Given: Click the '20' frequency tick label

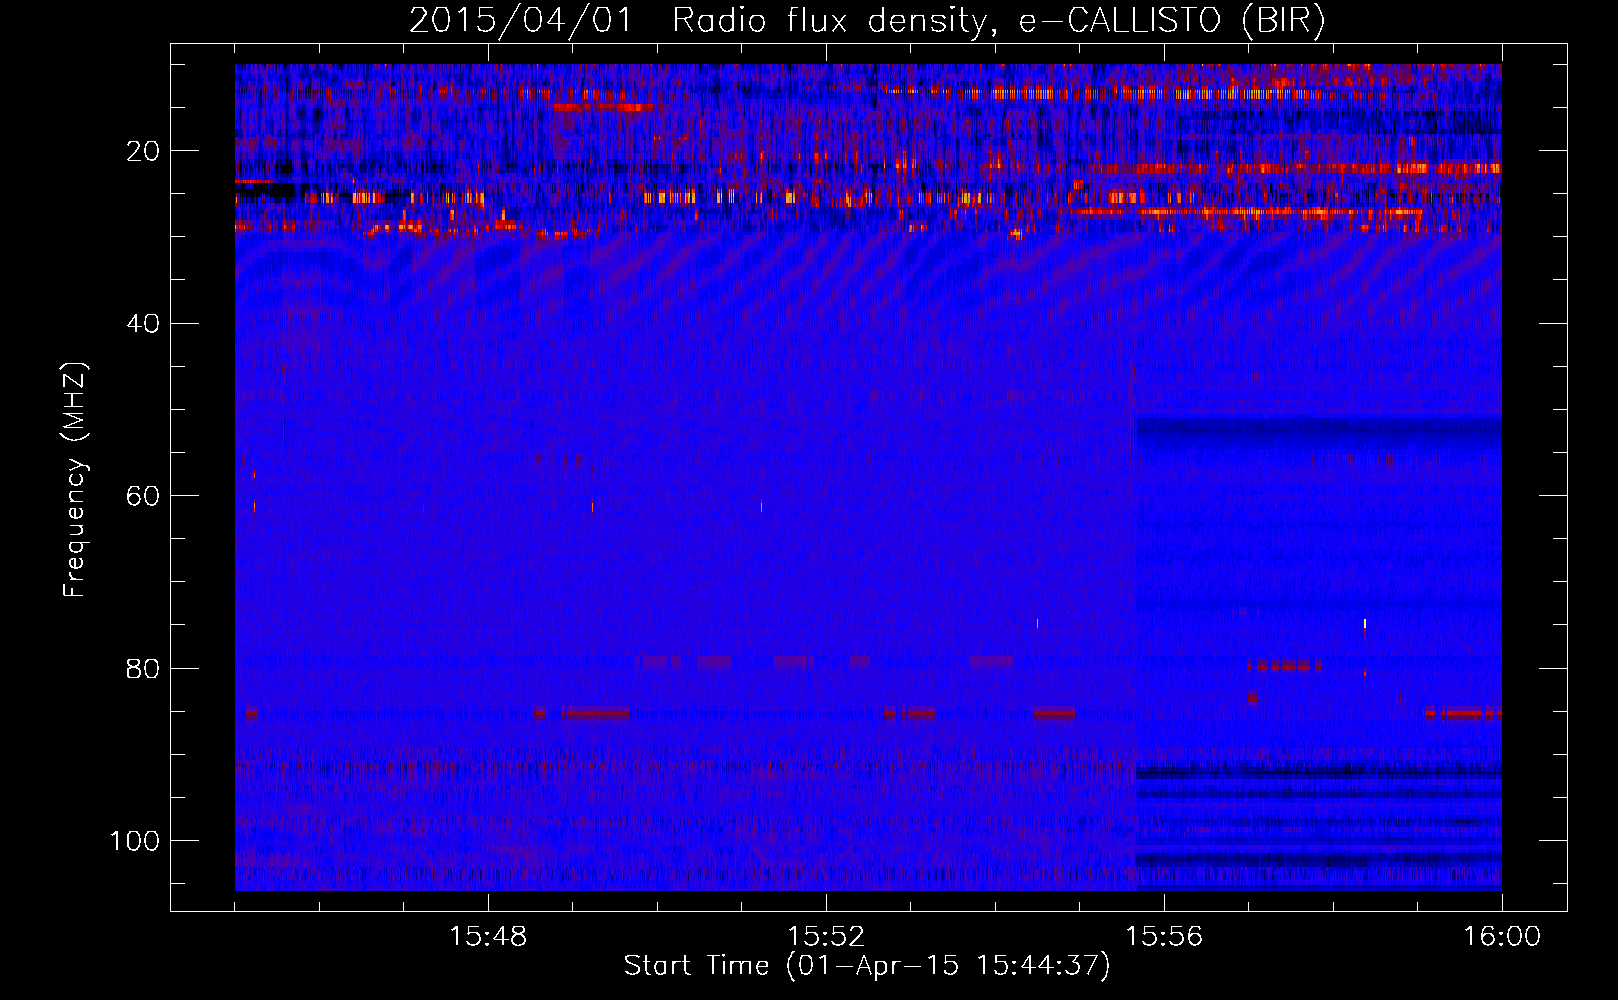Looking at the screenshot, I should point(143,151).
